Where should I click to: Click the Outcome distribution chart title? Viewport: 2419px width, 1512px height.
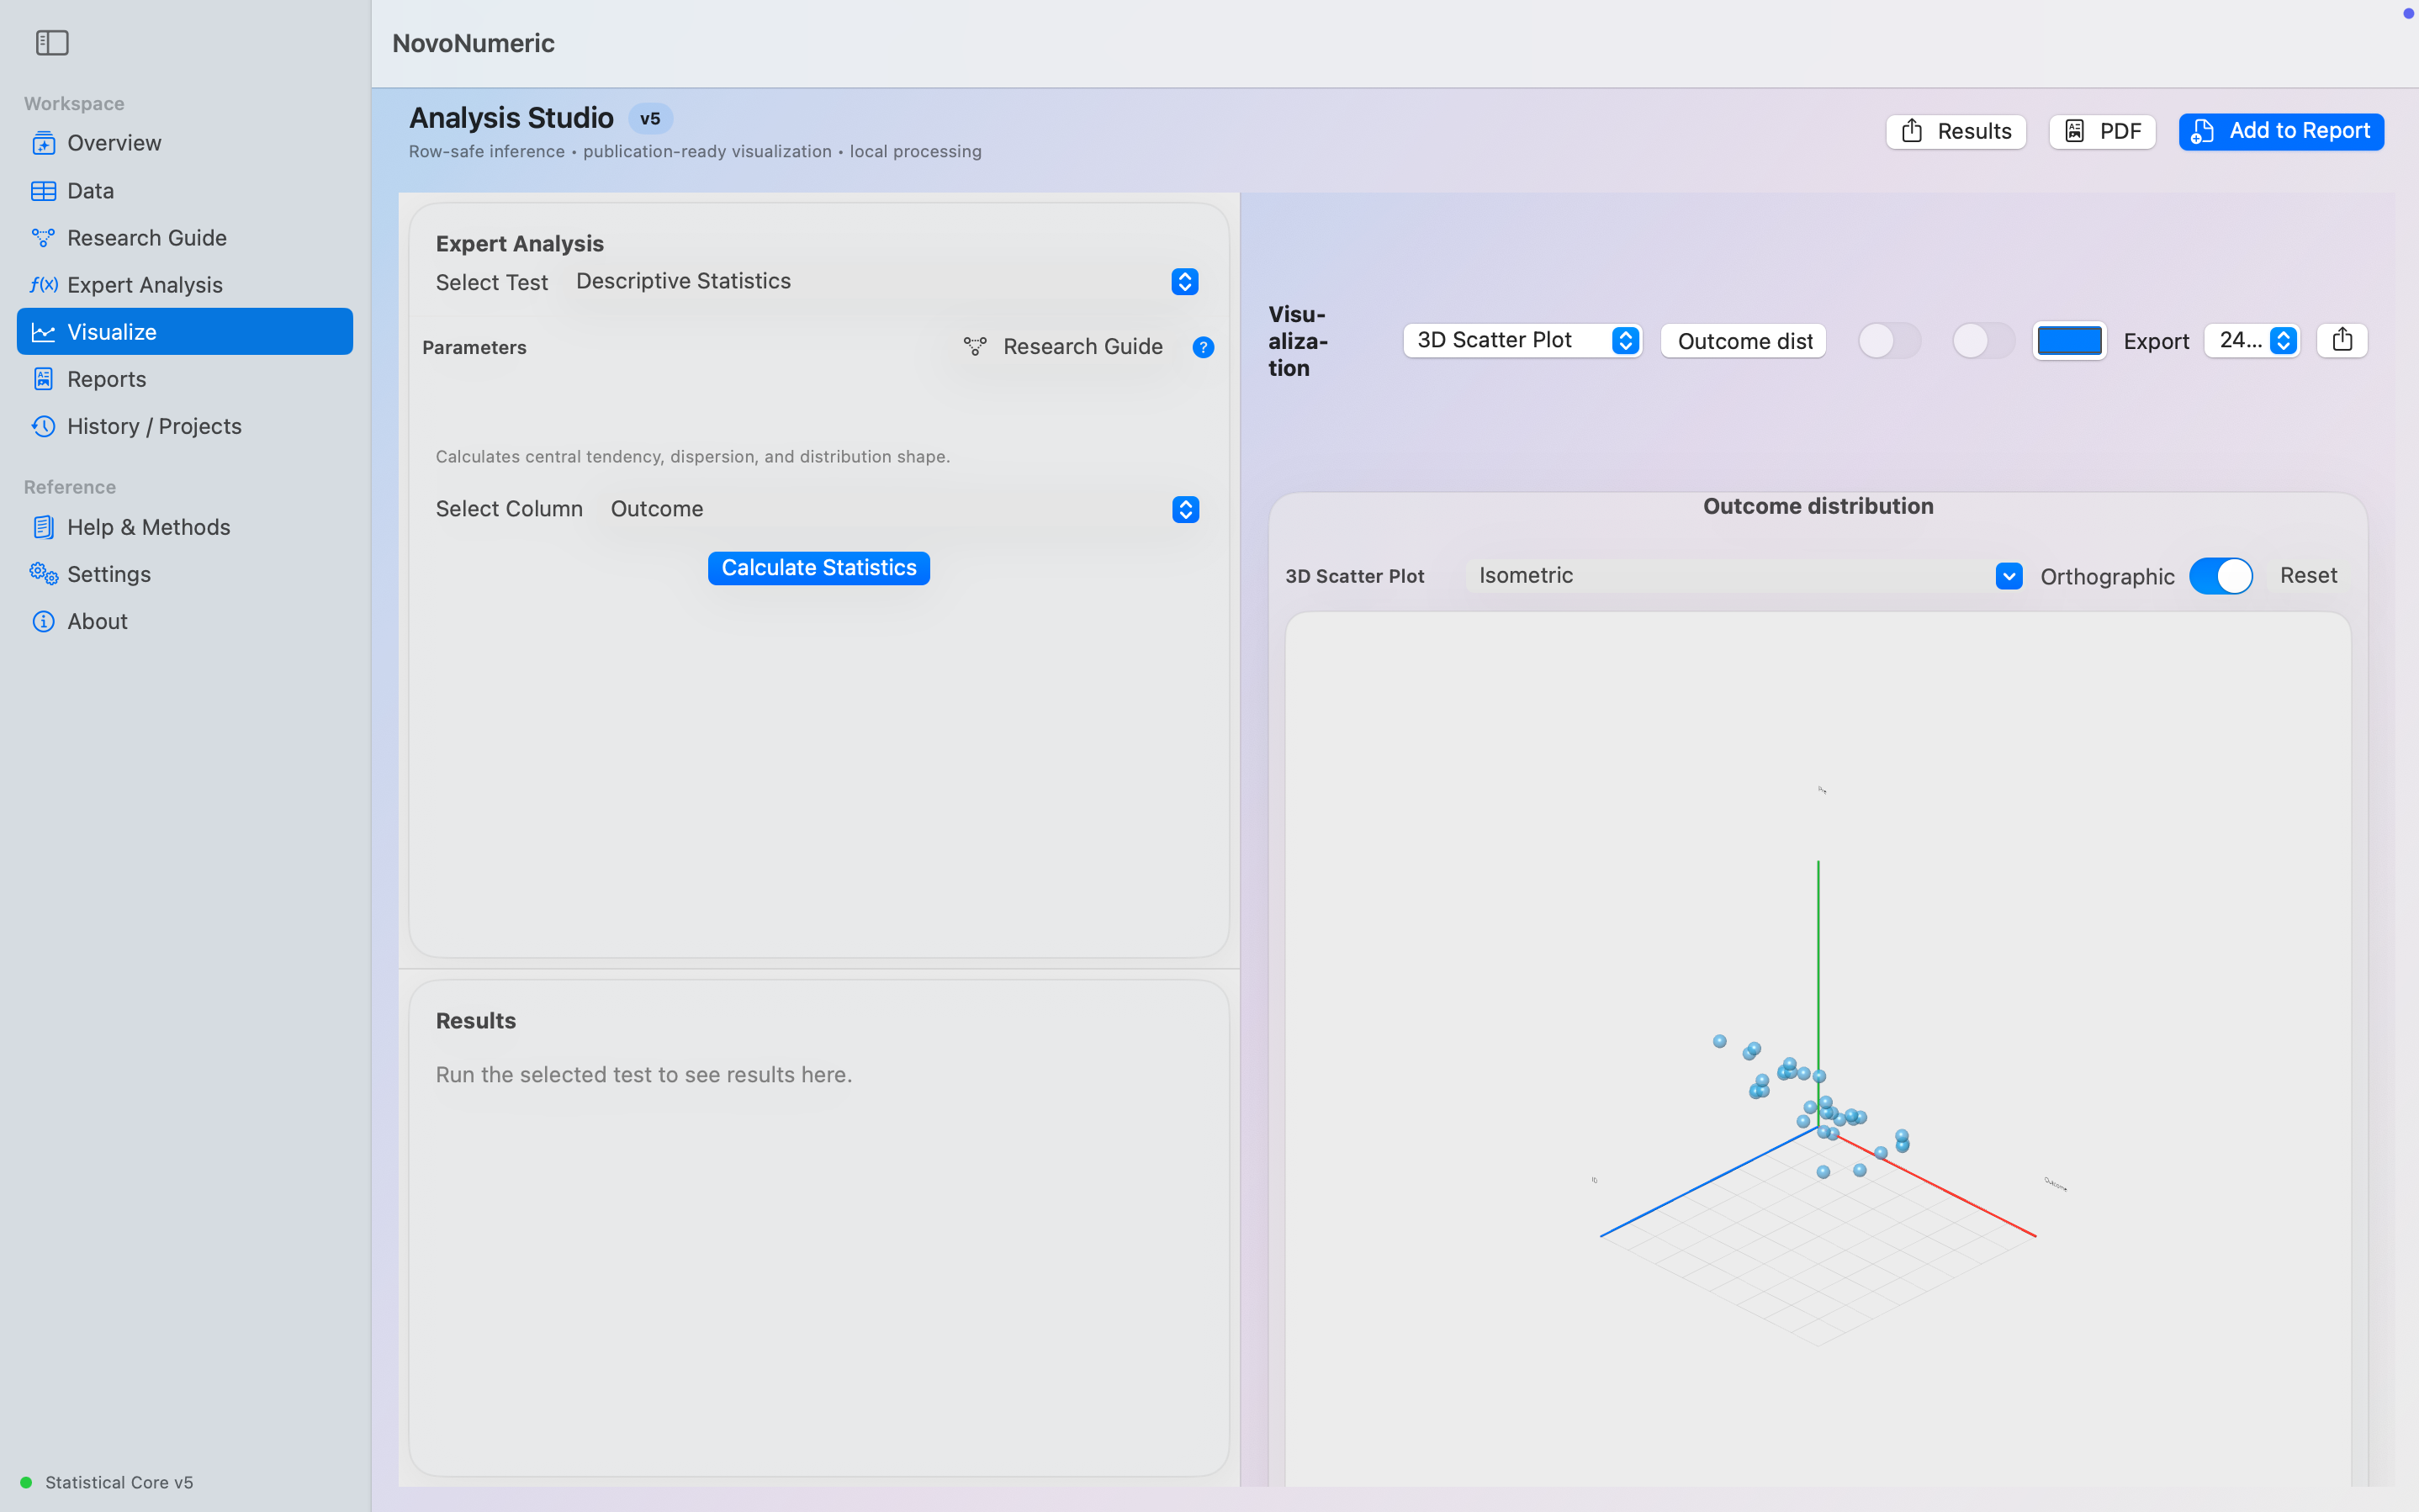point(1818,506)
